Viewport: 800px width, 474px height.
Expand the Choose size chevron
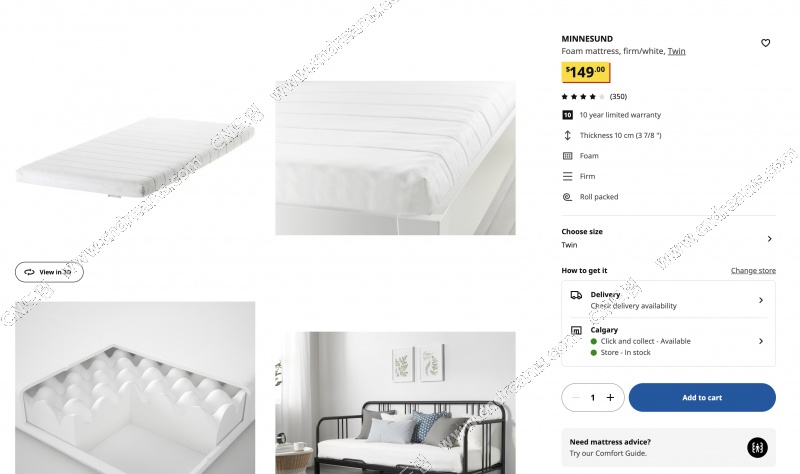coord(769,238)
